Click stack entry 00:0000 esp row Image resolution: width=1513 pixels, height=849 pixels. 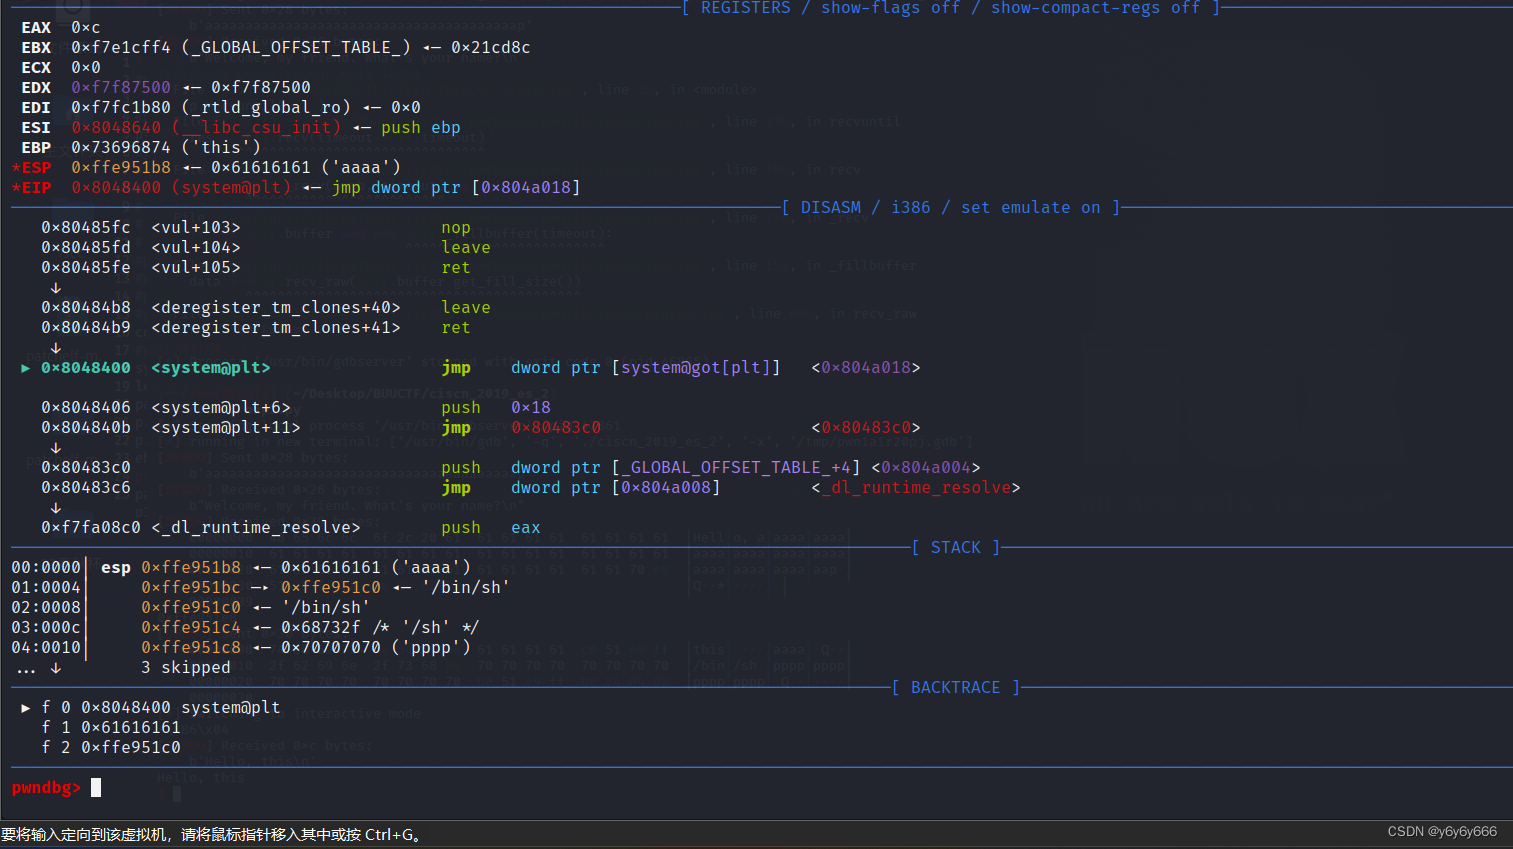tap(241, 568)
